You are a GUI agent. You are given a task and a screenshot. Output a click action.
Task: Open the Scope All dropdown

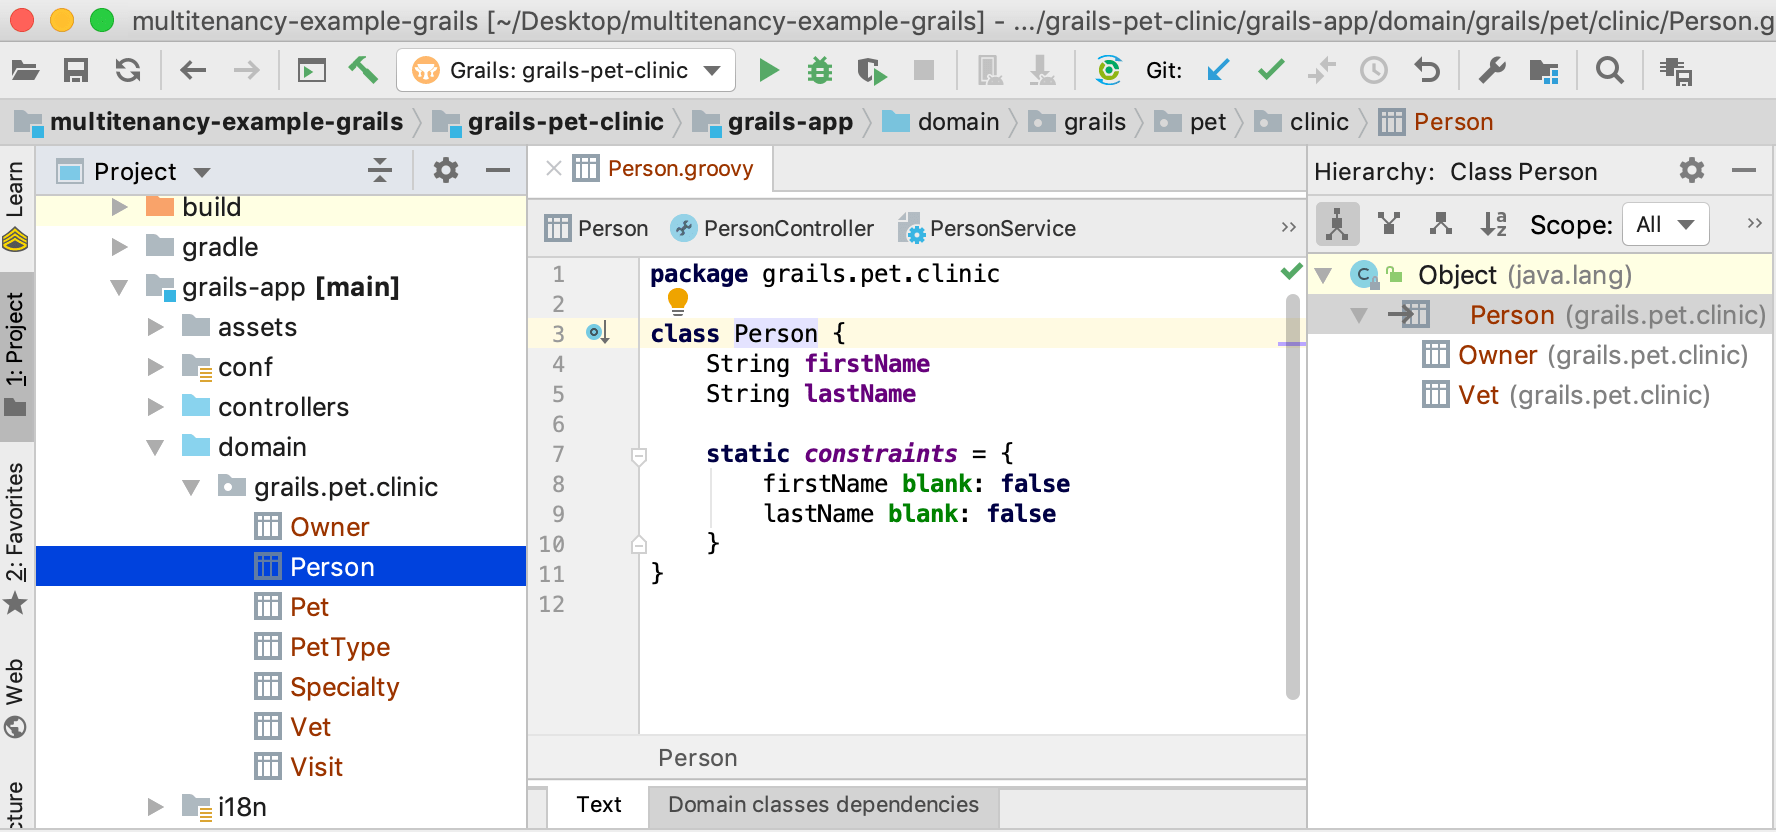tap(1665, 224)
